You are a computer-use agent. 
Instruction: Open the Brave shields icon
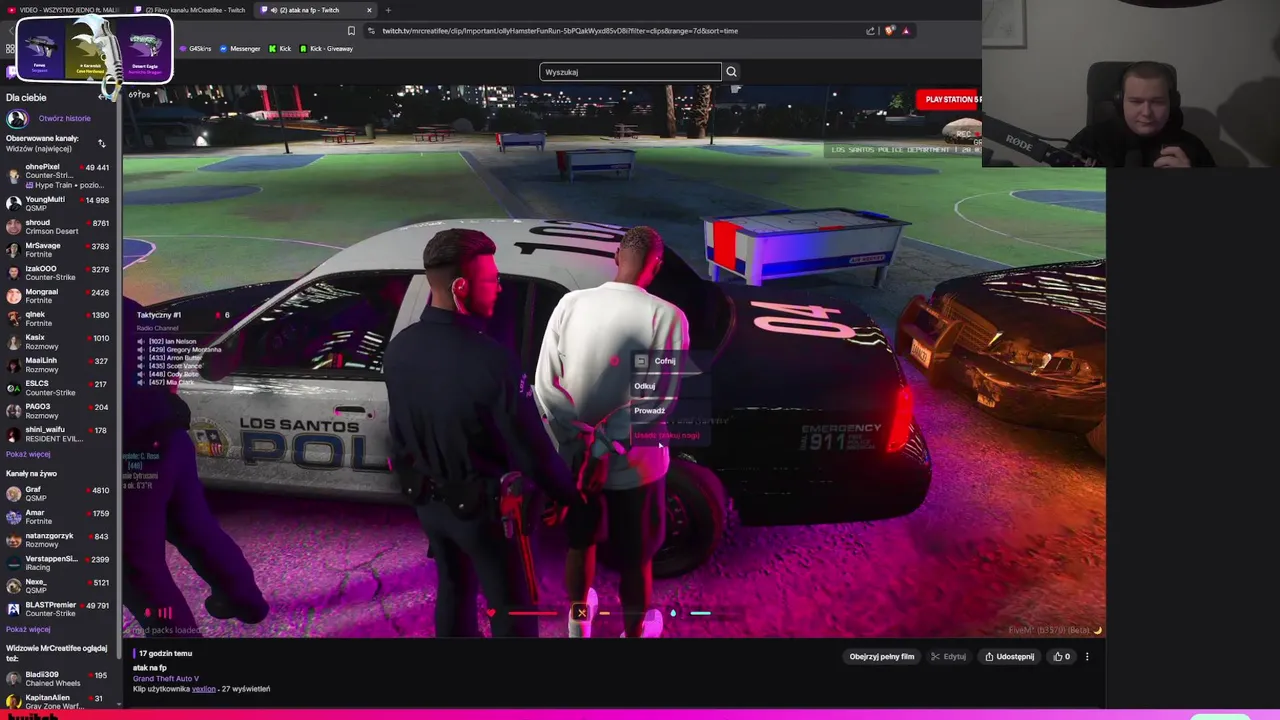tap(889, 31)
